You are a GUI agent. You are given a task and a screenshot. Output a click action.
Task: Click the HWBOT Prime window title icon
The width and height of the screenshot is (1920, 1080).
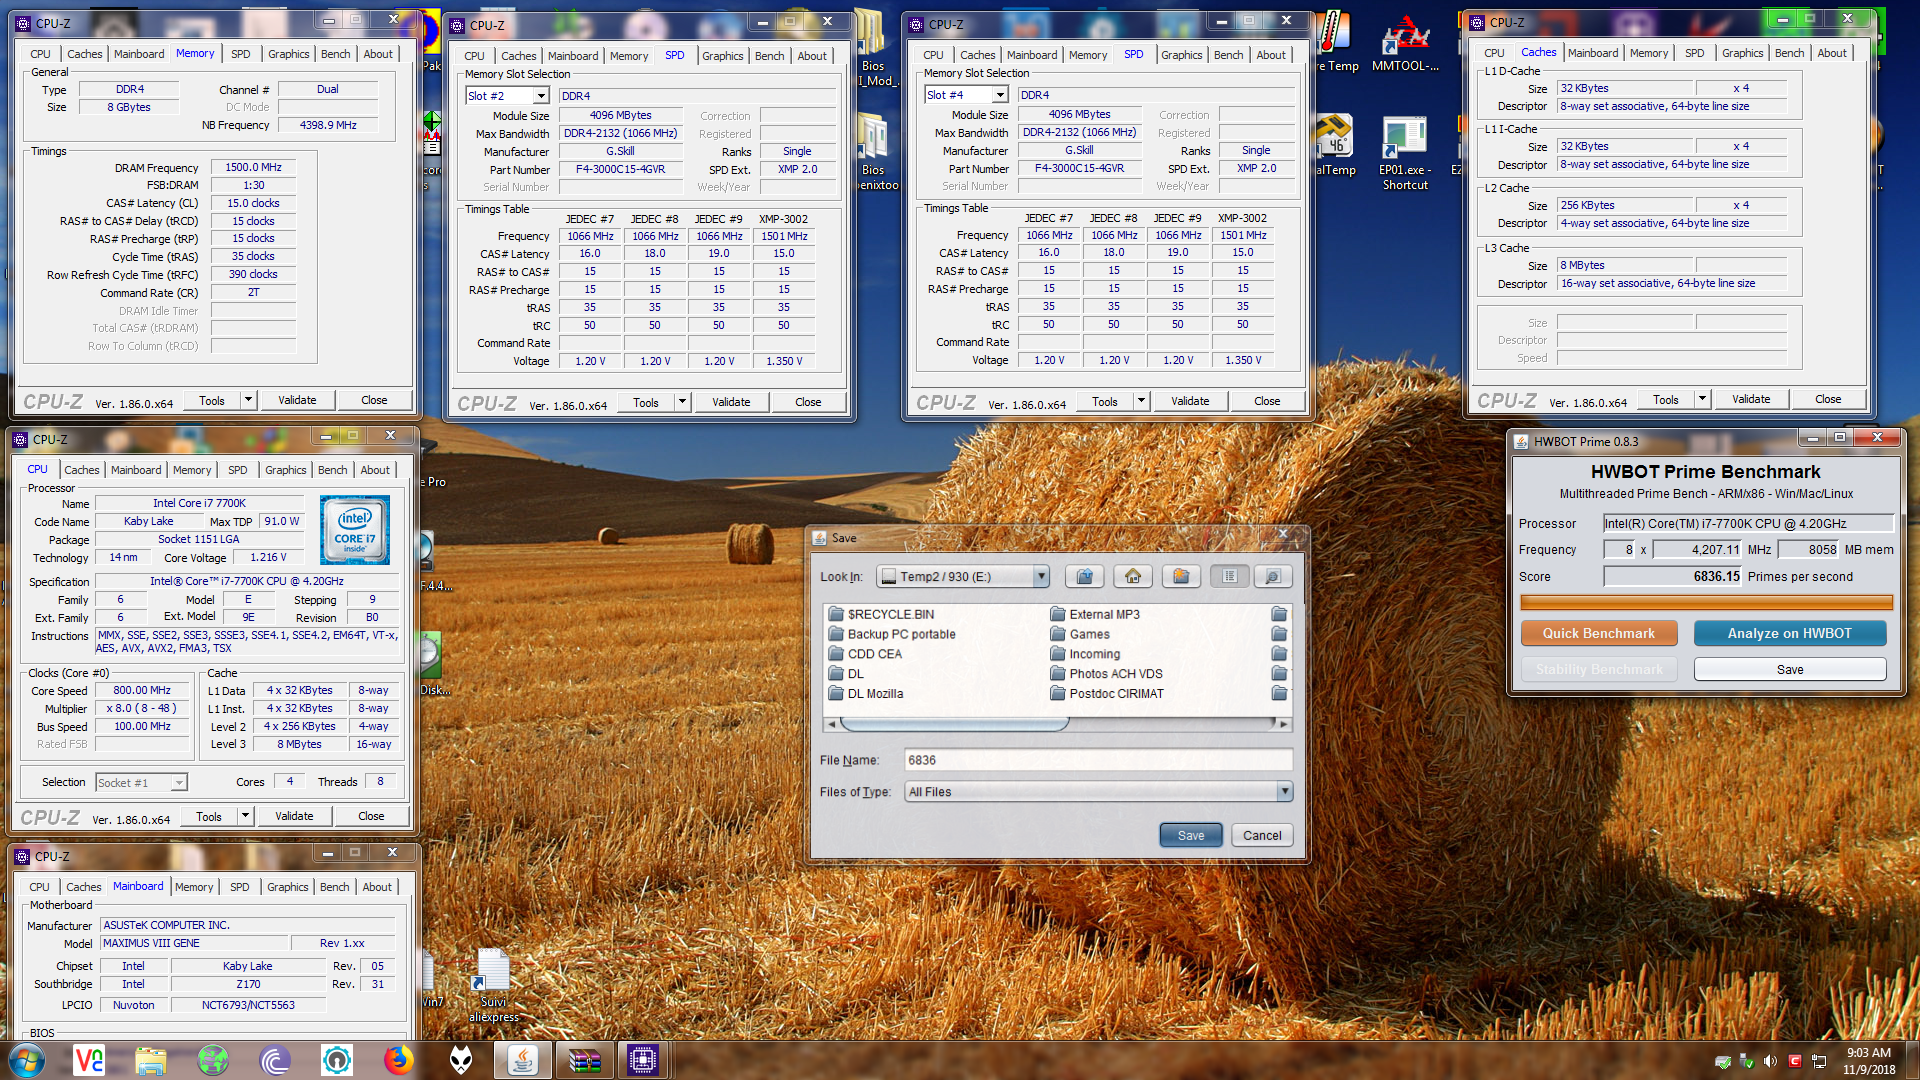click(x=1521, y=441)
